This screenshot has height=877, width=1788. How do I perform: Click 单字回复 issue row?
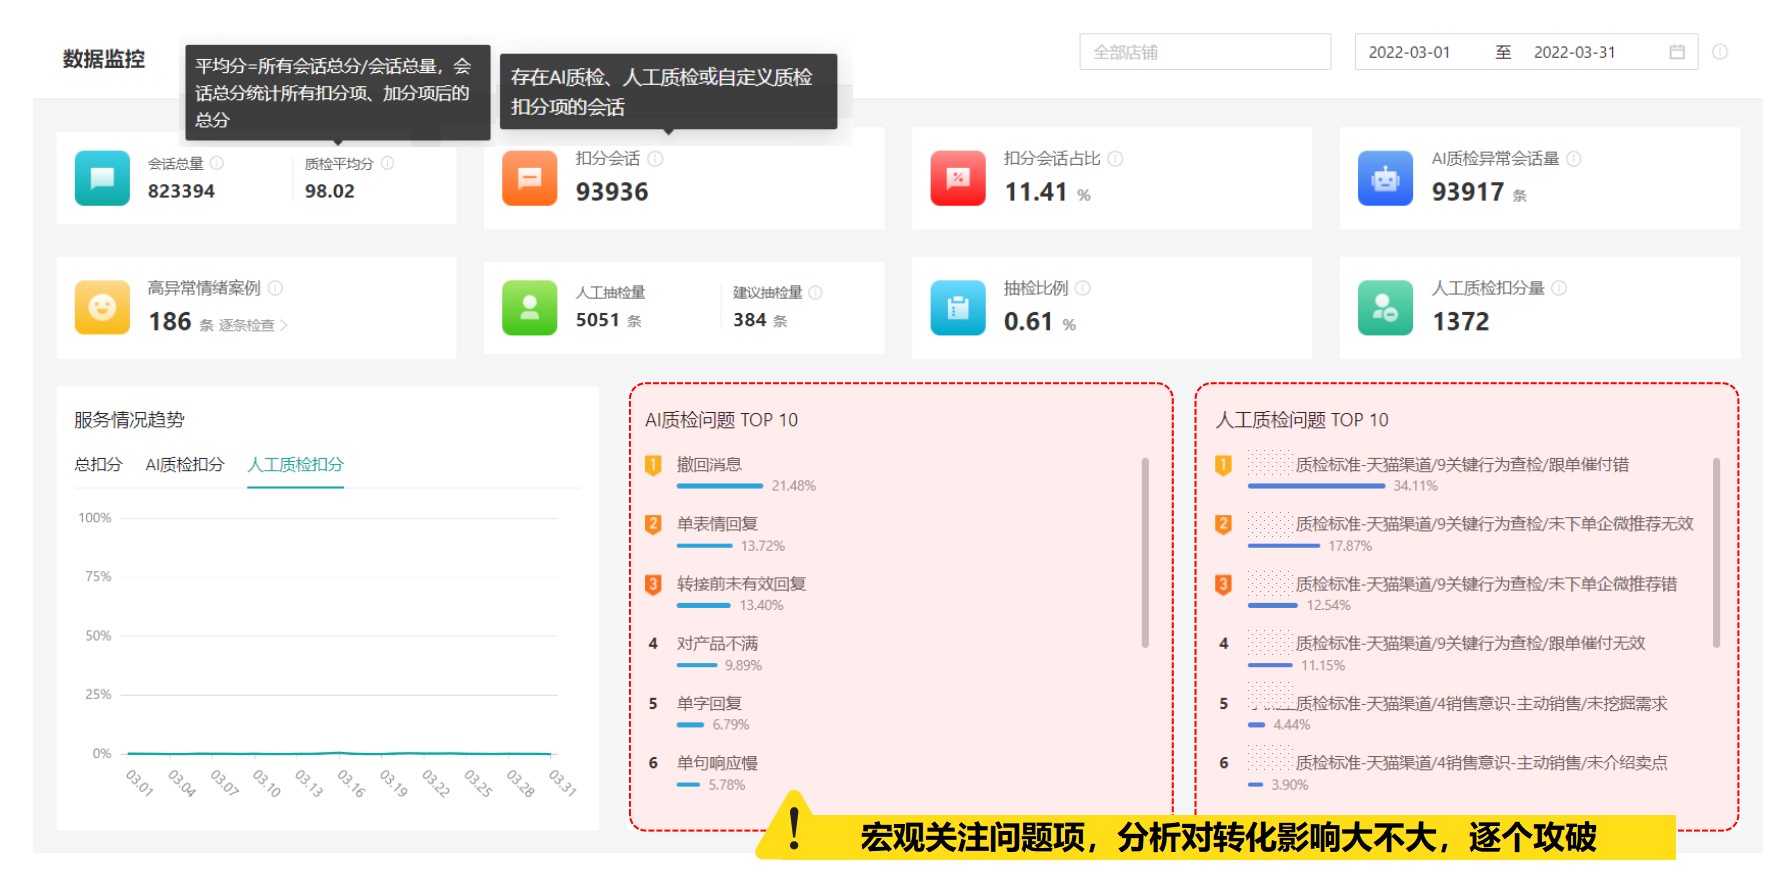tap(709, 703)
